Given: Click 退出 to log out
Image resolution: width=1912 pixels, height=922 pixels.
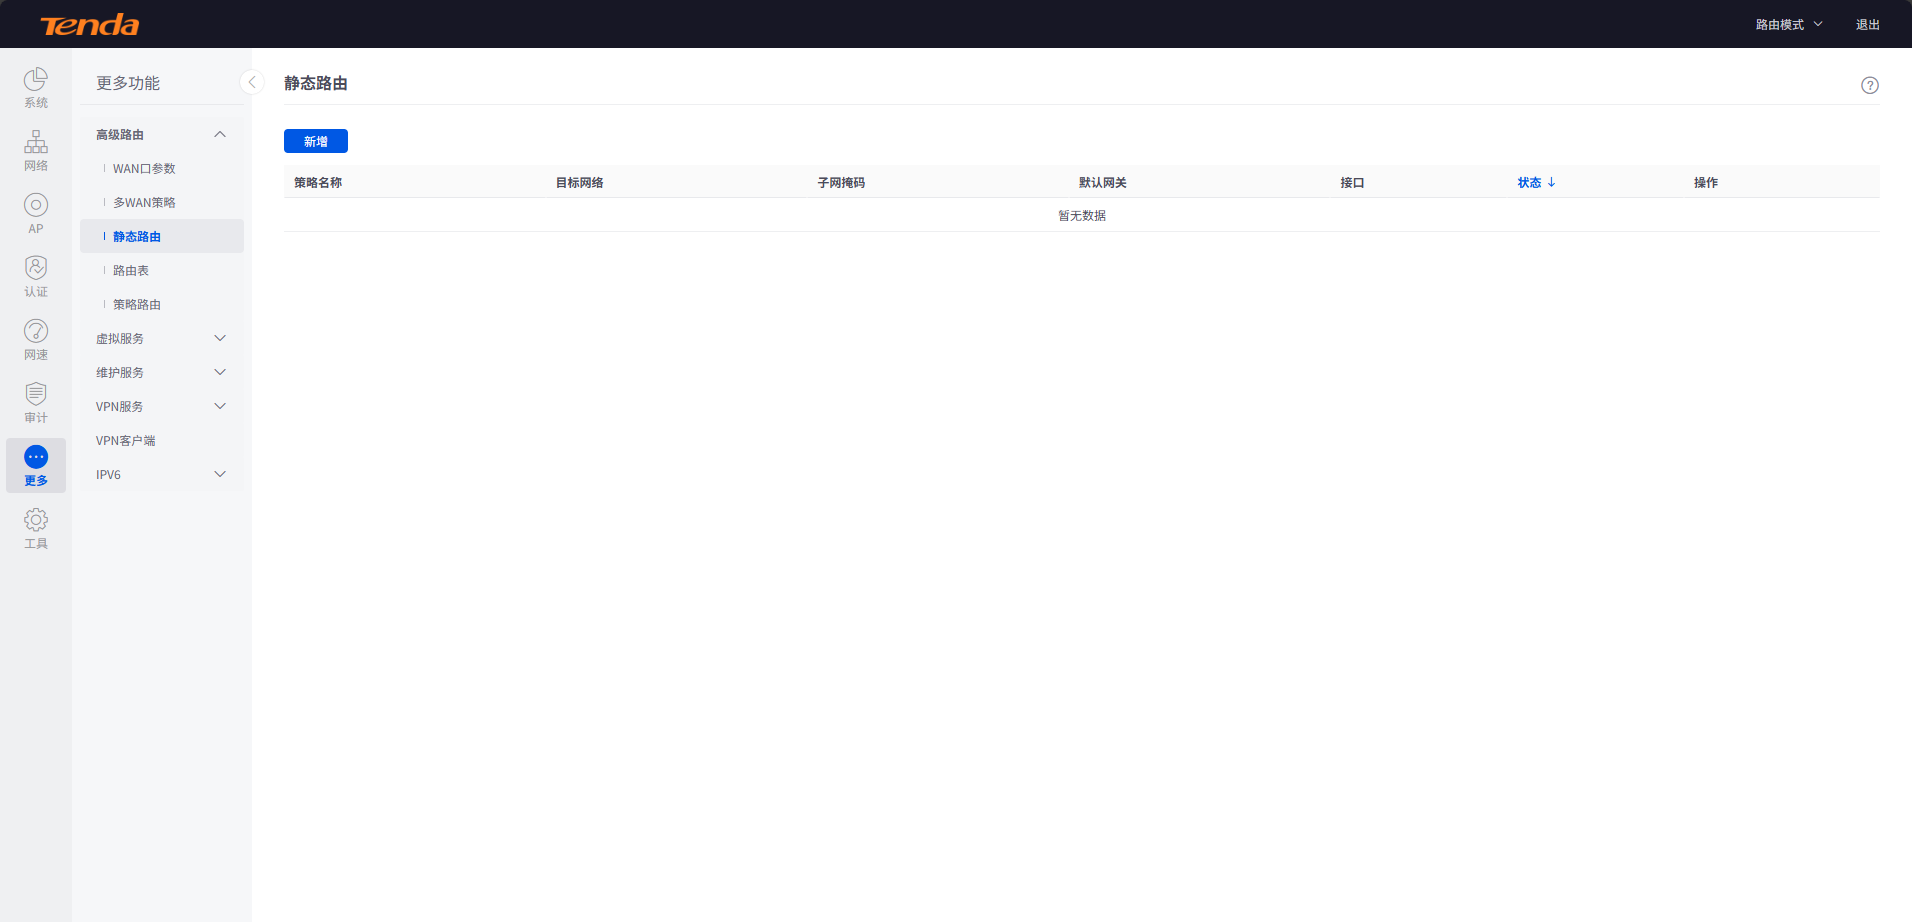Looking at the screenshot, I should [x=1867, y=23].
